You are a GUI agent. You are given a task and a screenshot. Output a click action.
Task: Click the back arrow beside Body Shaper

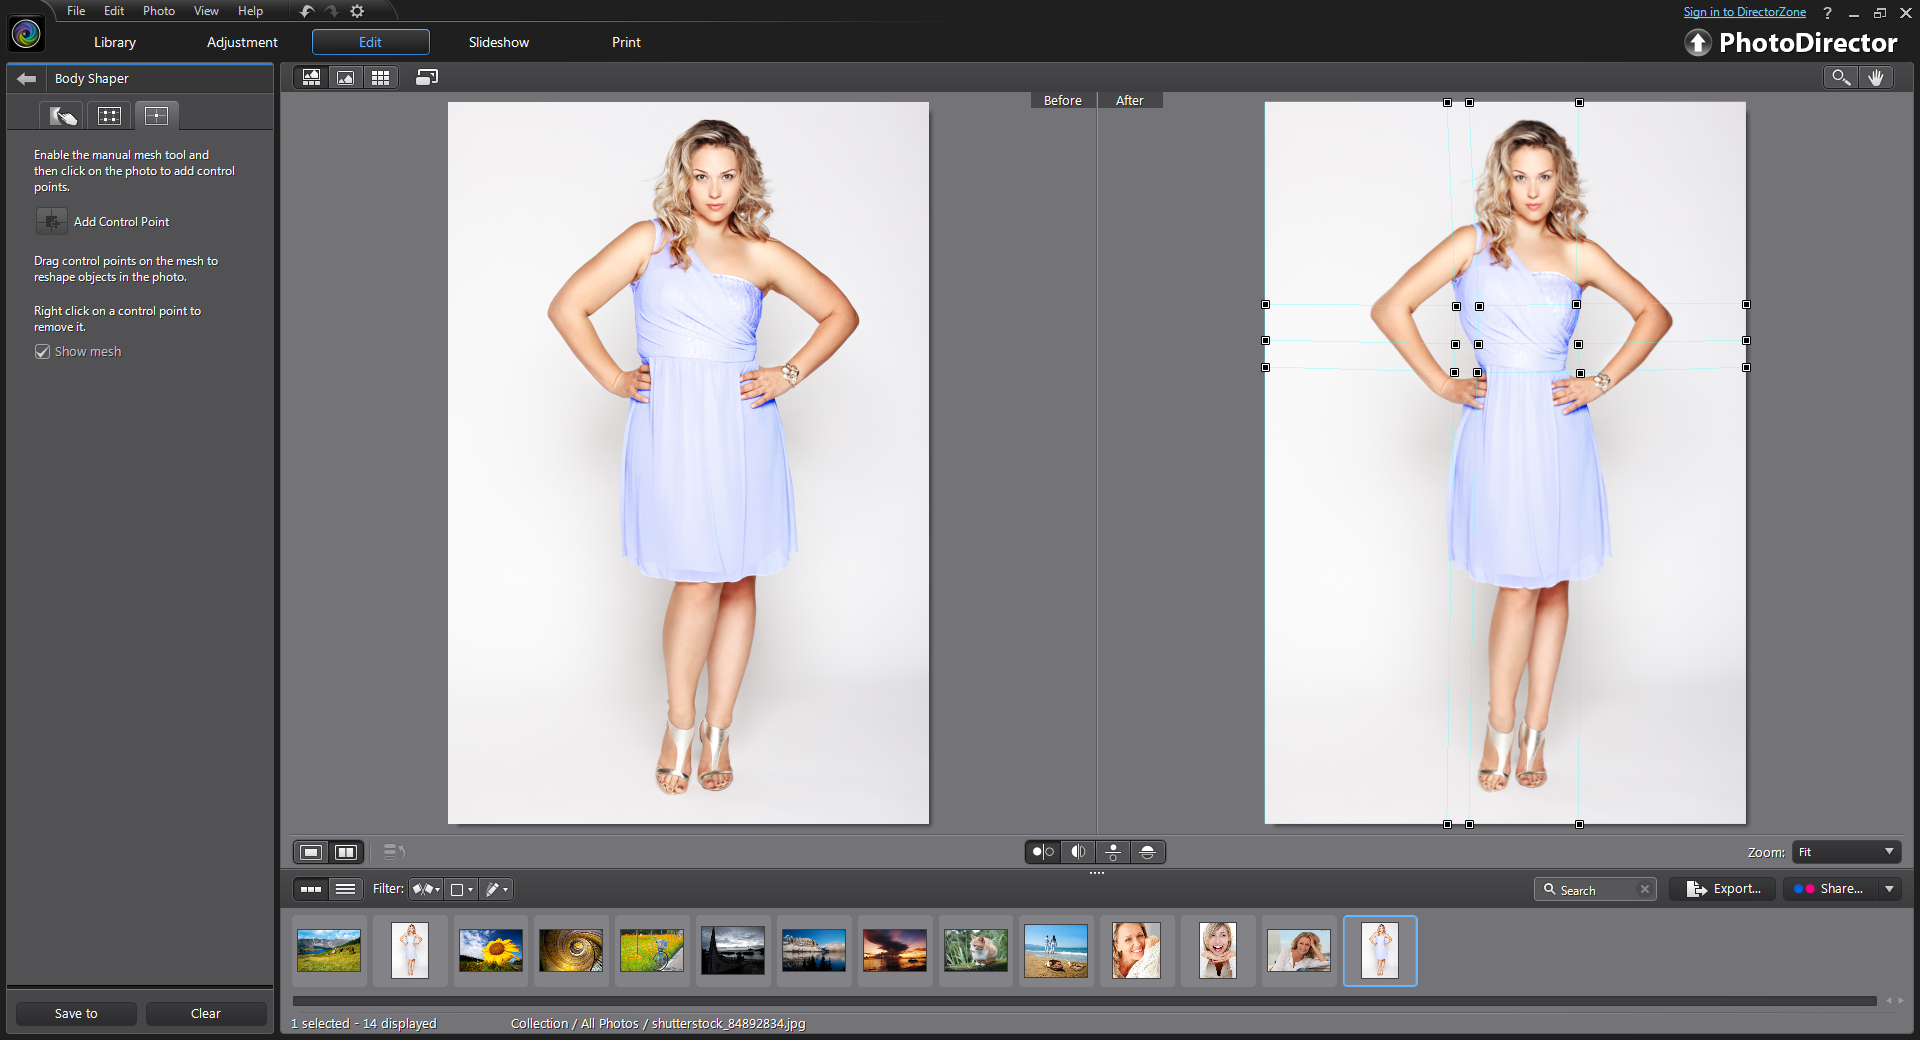click(27, 79)
